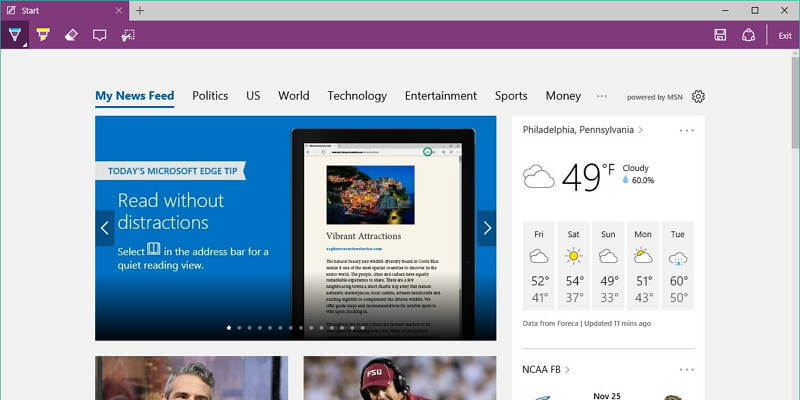Image resolution: width=800 pixels, height=400 pixels.
Task: Expand more news categories ellipsis
Action: 602,96
